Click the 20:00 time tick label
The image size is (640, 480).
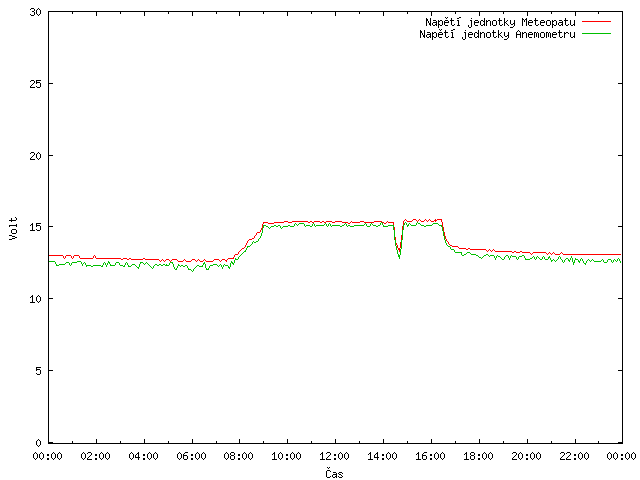pos(527,456)
